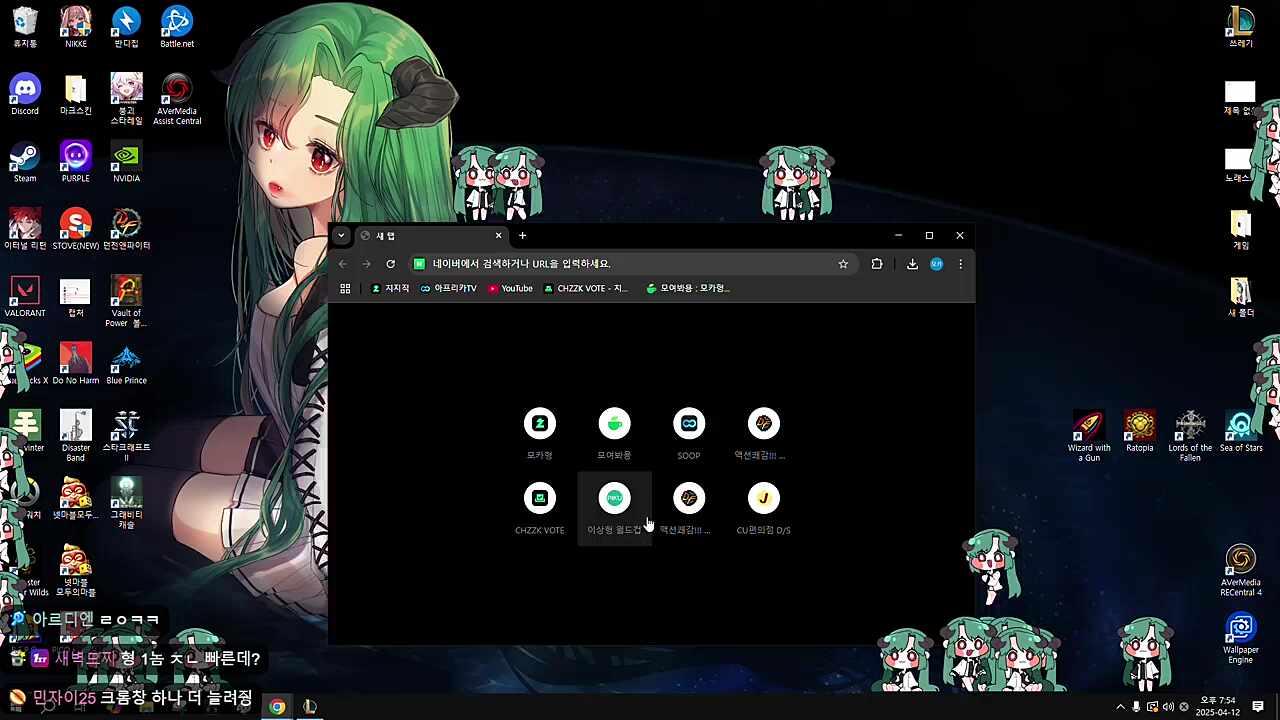This screenshot has width=1280, height=720.
Task: Open the 모여봐용 shortcut tile
Action: click(614, 434)
